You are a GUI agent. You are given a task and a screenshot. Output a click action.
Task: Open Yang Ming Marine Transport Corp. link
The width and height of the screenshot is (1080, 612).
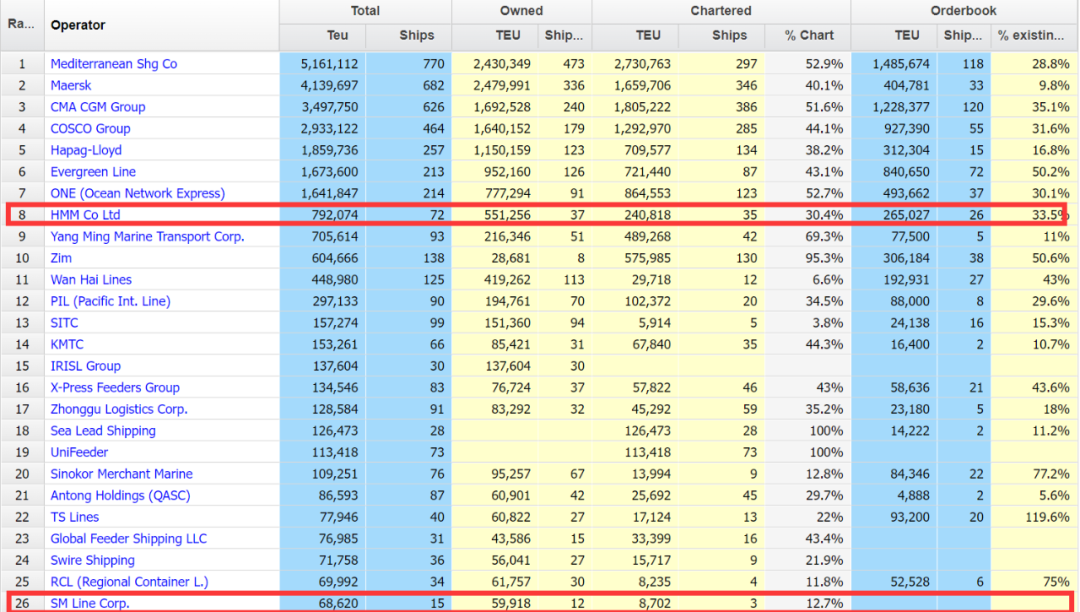147,236
